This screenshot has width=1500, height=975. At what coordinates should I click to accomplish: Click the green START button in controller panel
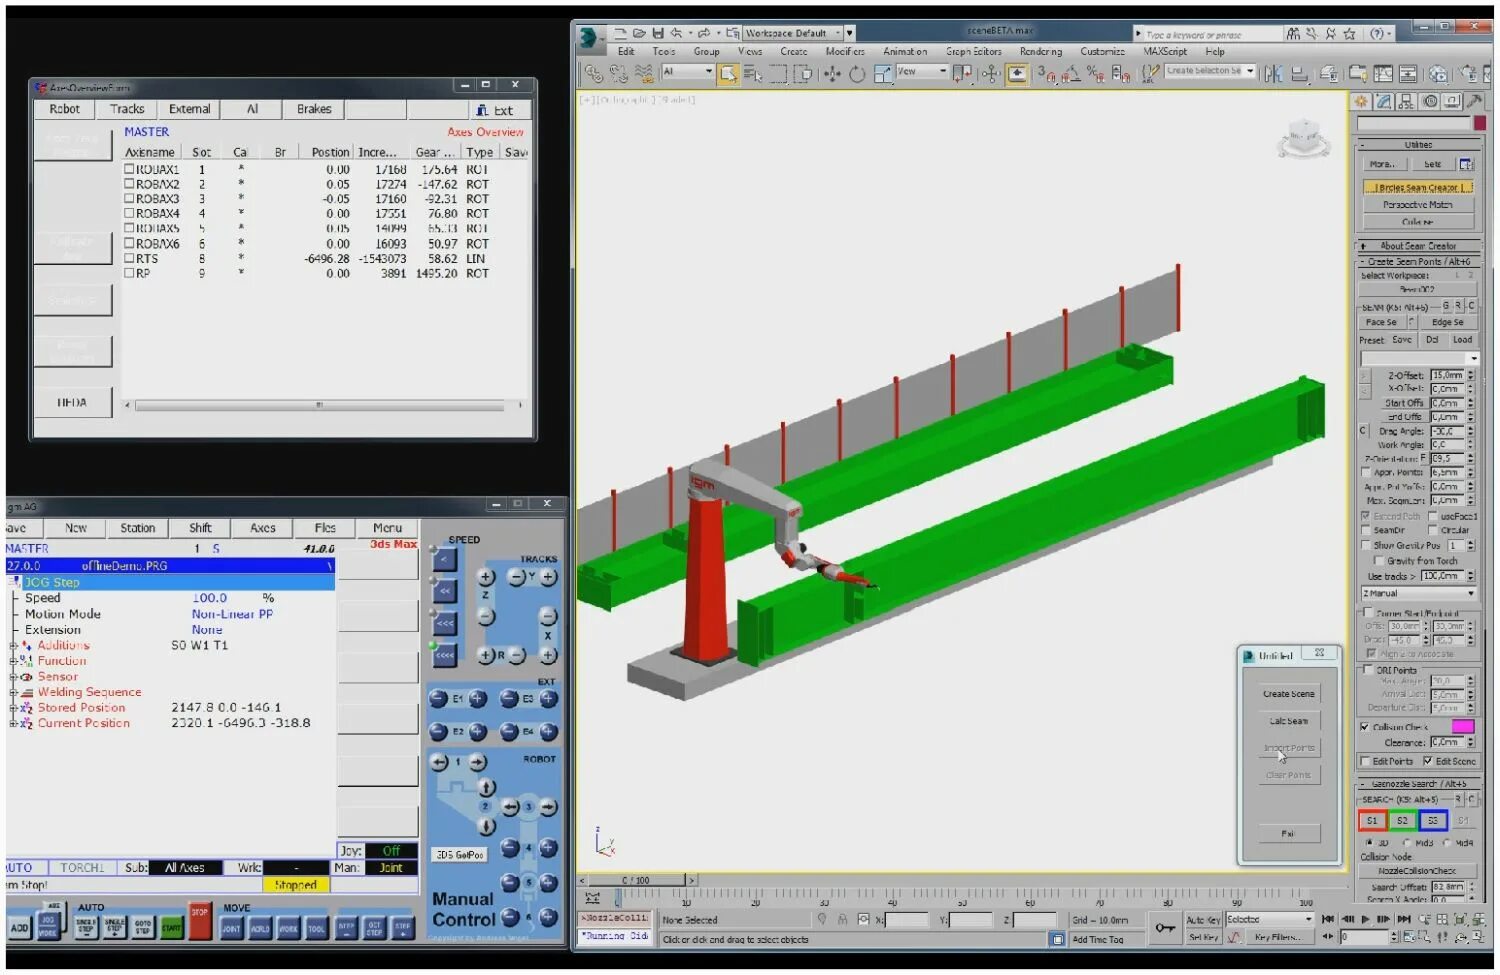[x=171, y=928]
